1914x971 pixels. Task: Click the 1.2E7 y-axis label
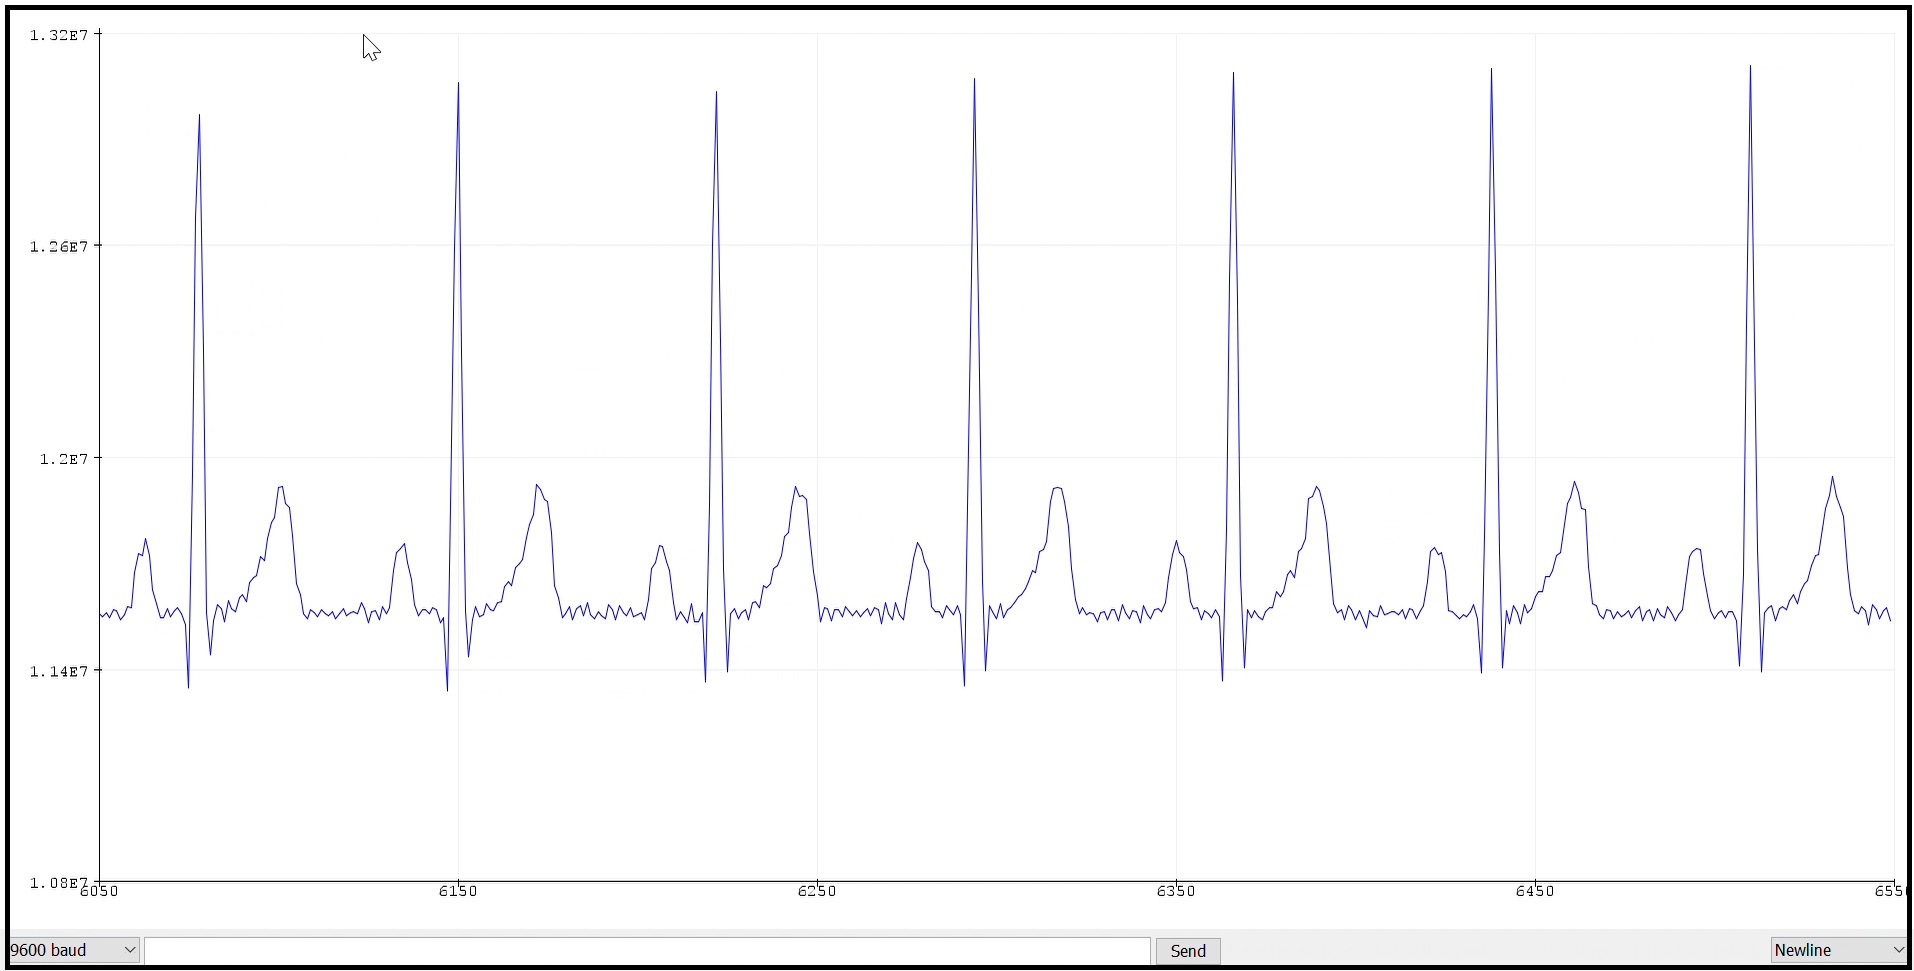click(x=64, y=459)
